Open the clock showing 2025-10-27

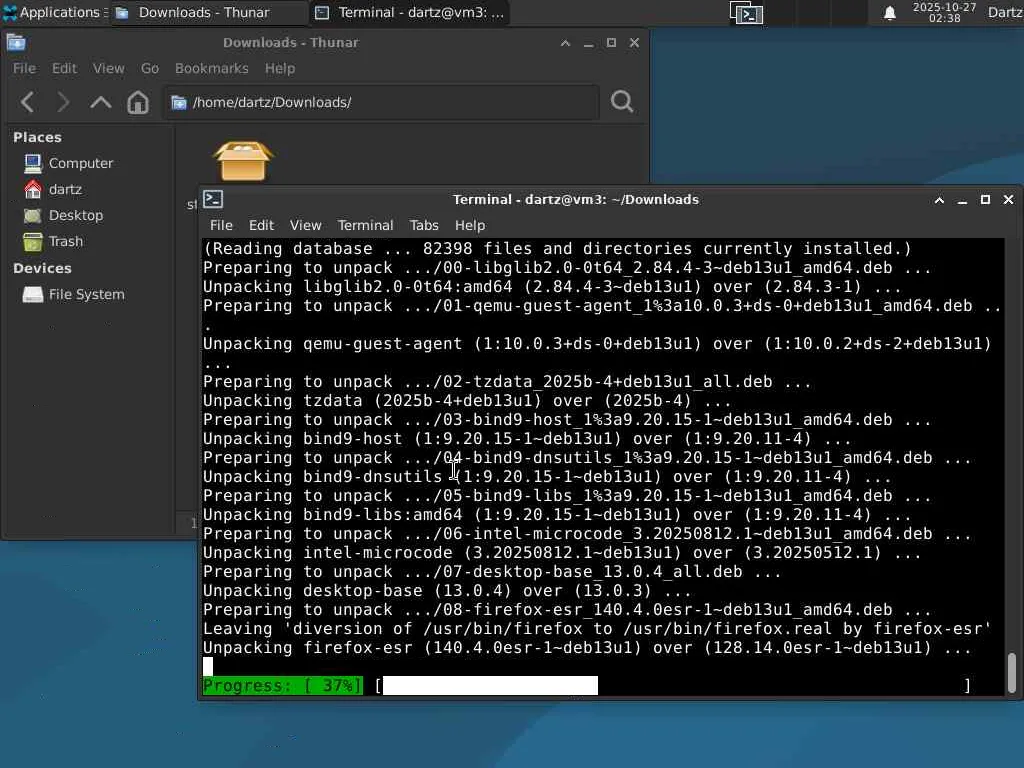[x=944, y=12]
